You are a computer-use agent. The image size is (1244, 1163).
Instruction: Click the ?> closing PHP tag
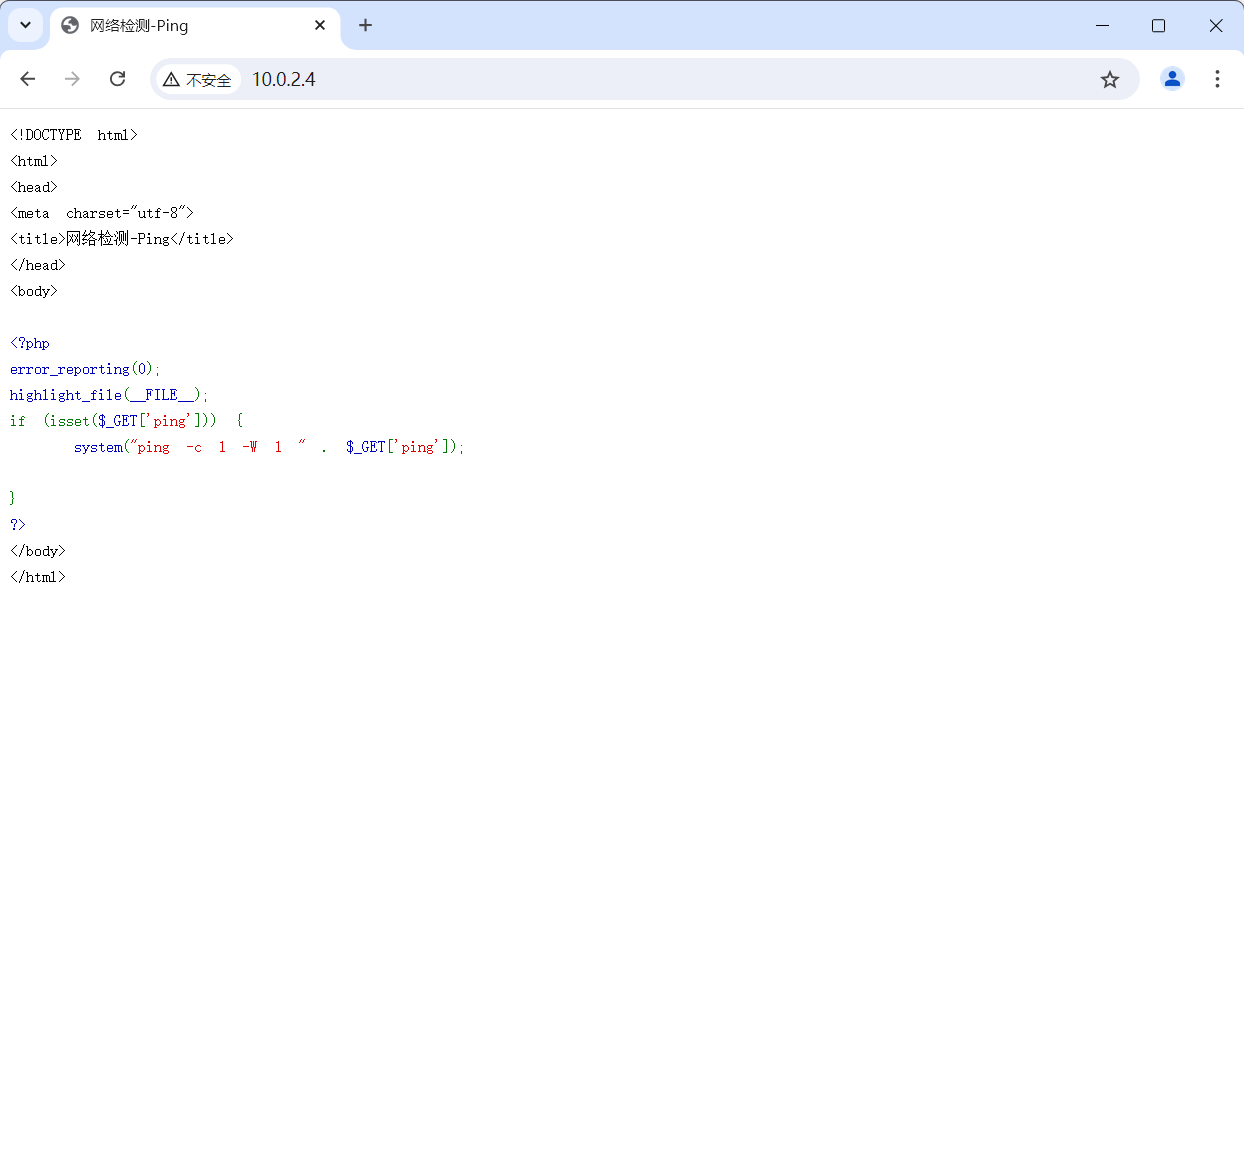pos(18,524)
